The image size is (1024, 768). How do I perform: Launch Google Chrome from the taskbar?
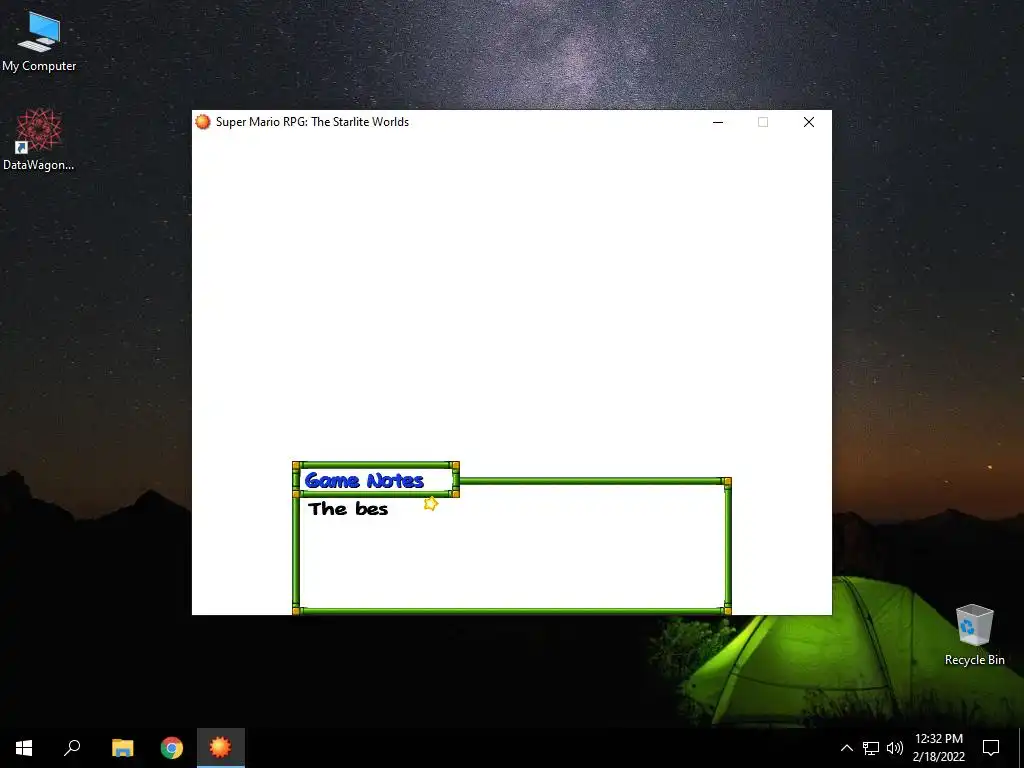point(172,748)
